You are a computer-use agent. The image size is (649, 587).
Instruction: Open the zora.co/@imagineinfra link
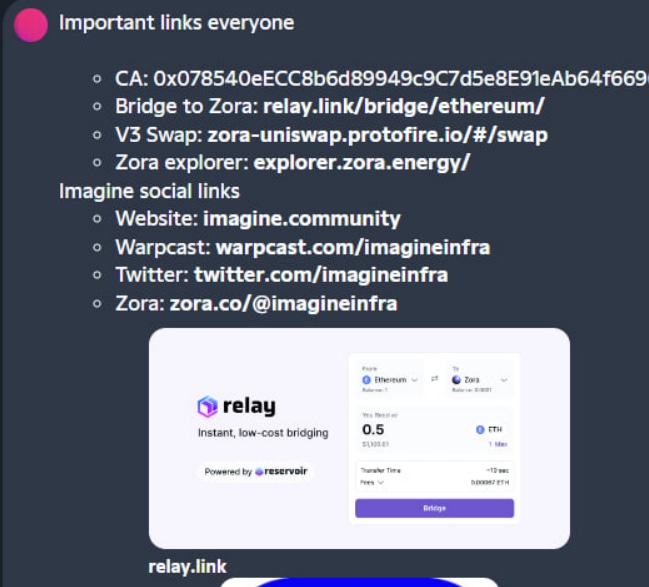pyautogui.click(x=284, y=303)
